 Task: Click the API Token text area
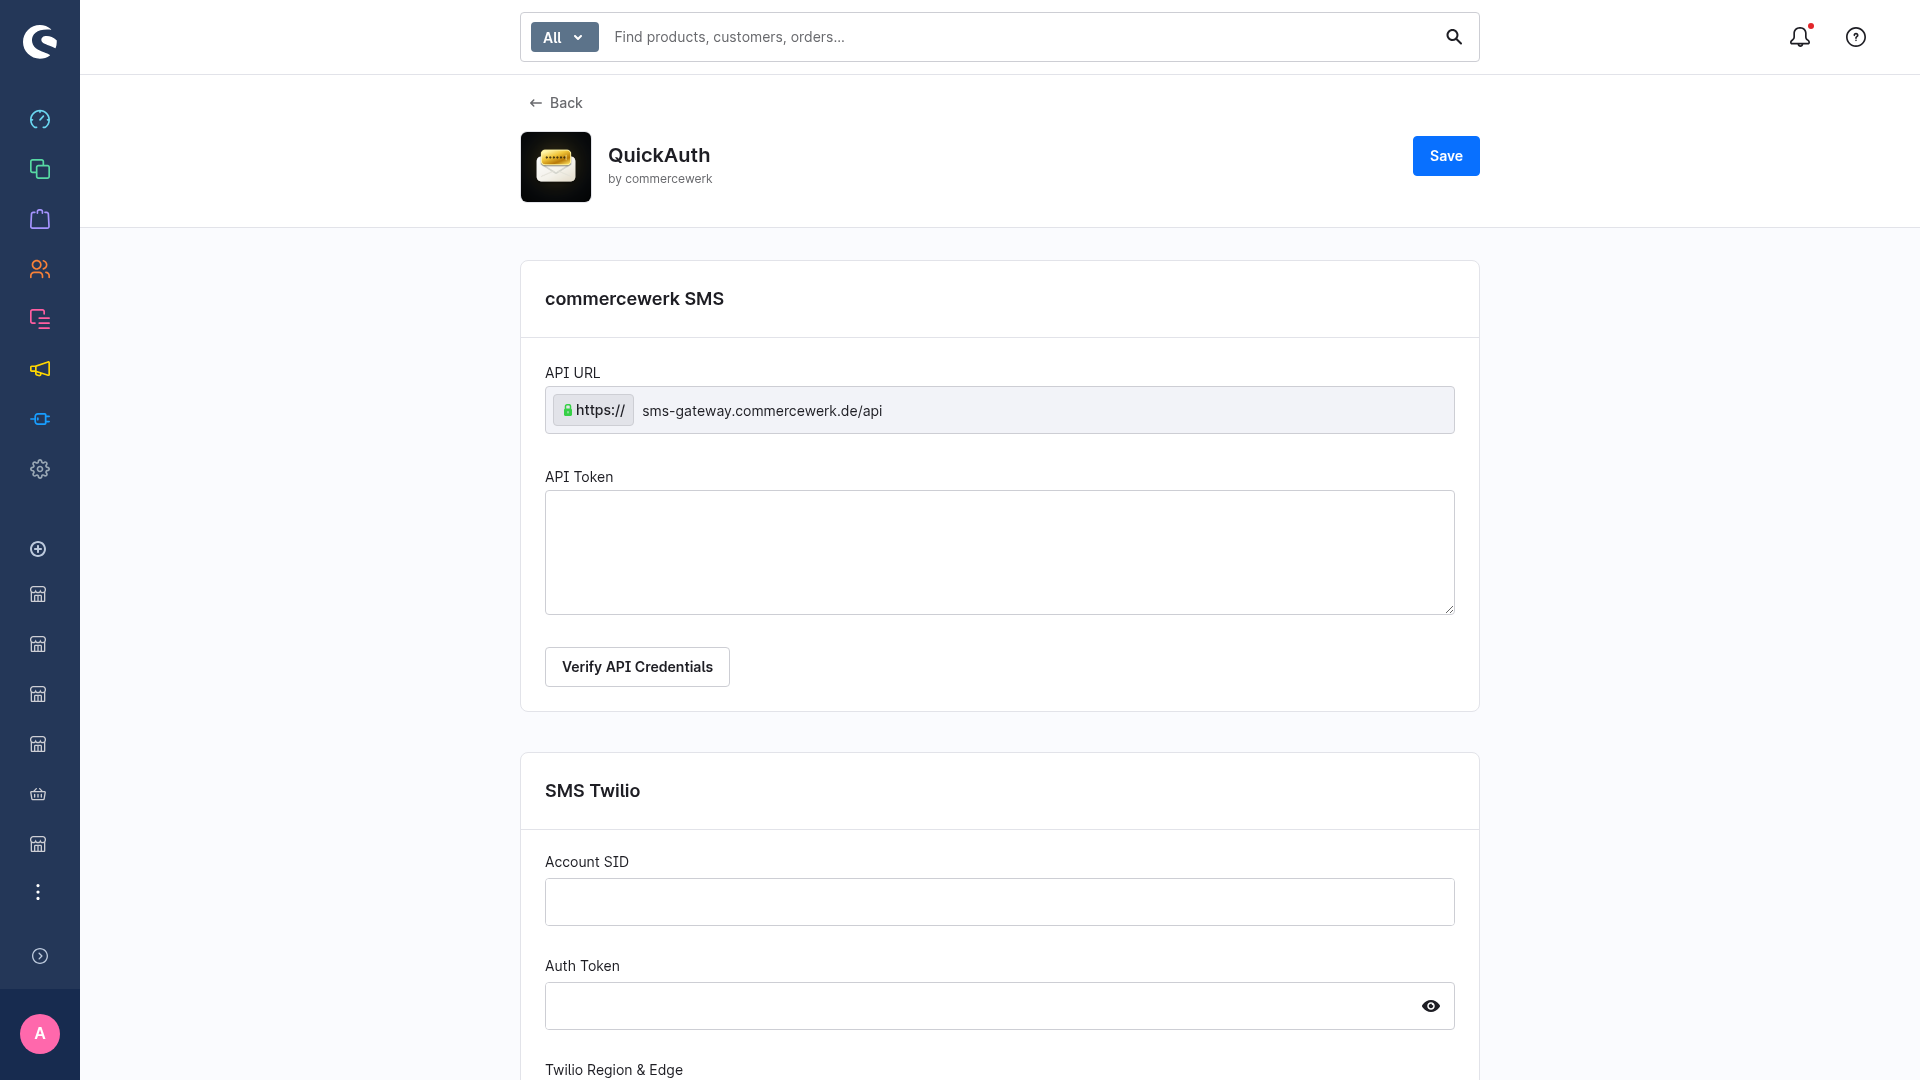(1000, 552)
